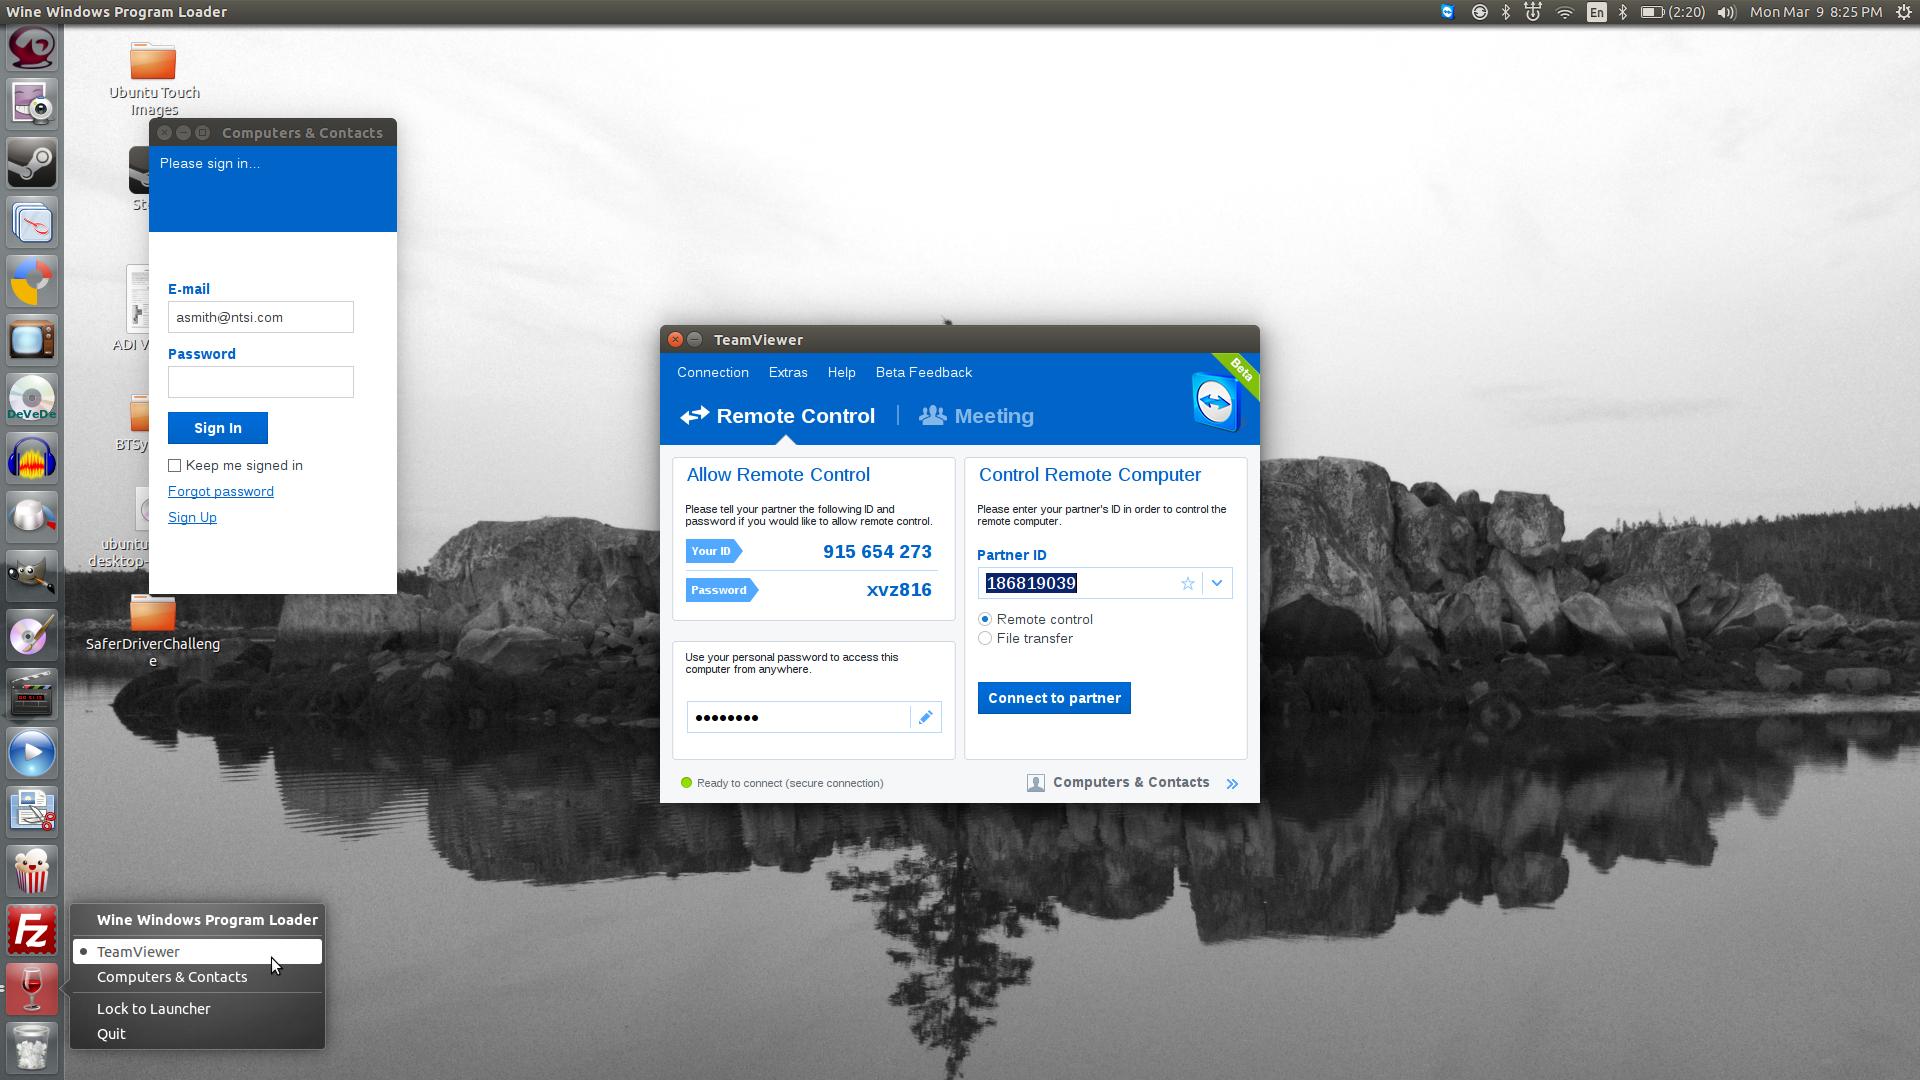Click the expand arrow next to Computers and Contacts
The image size is (1920, 1080).
[x=1230, y=782]
